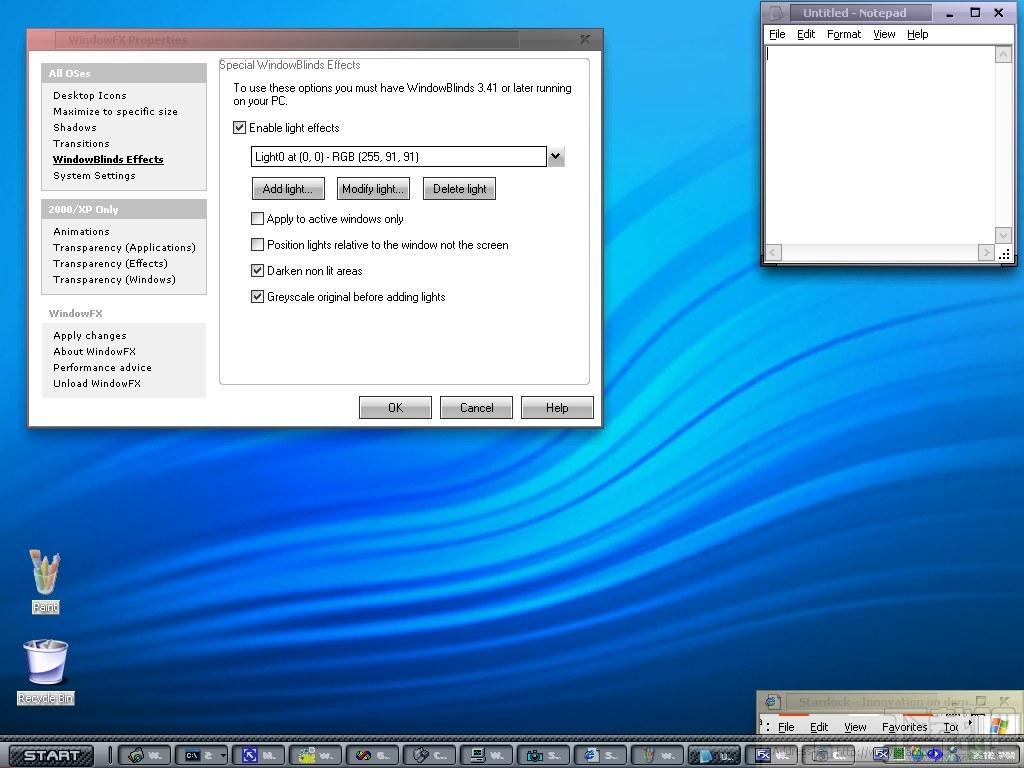This screenshot has height=768, width=1024.
Task: Open the Shadows settings page
Action: [74, 127]
